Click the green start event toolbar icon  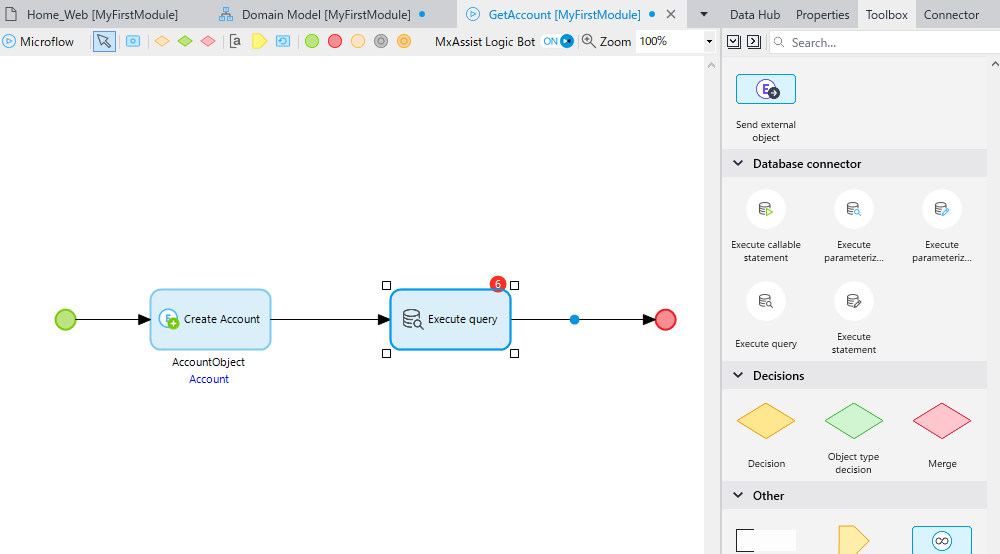tap(312, 41)
